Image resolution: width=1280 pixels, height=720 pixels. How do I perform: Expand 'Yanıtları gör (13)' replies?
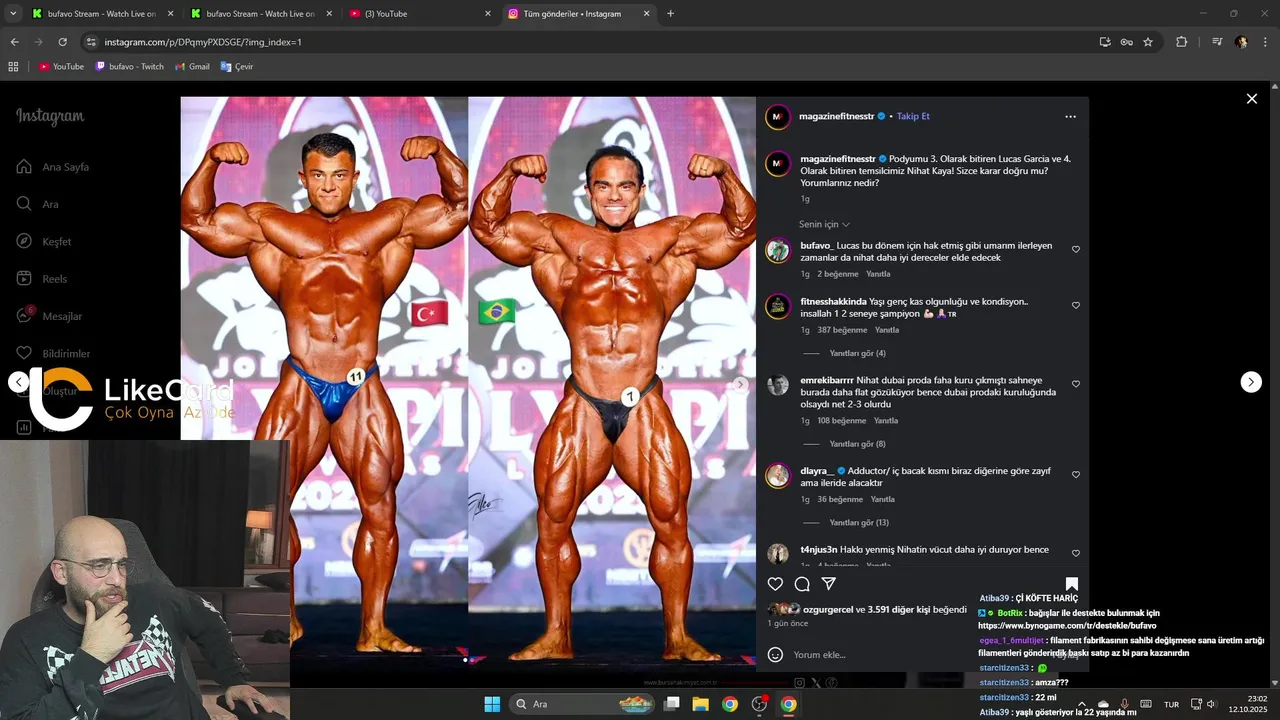(859, 523)
